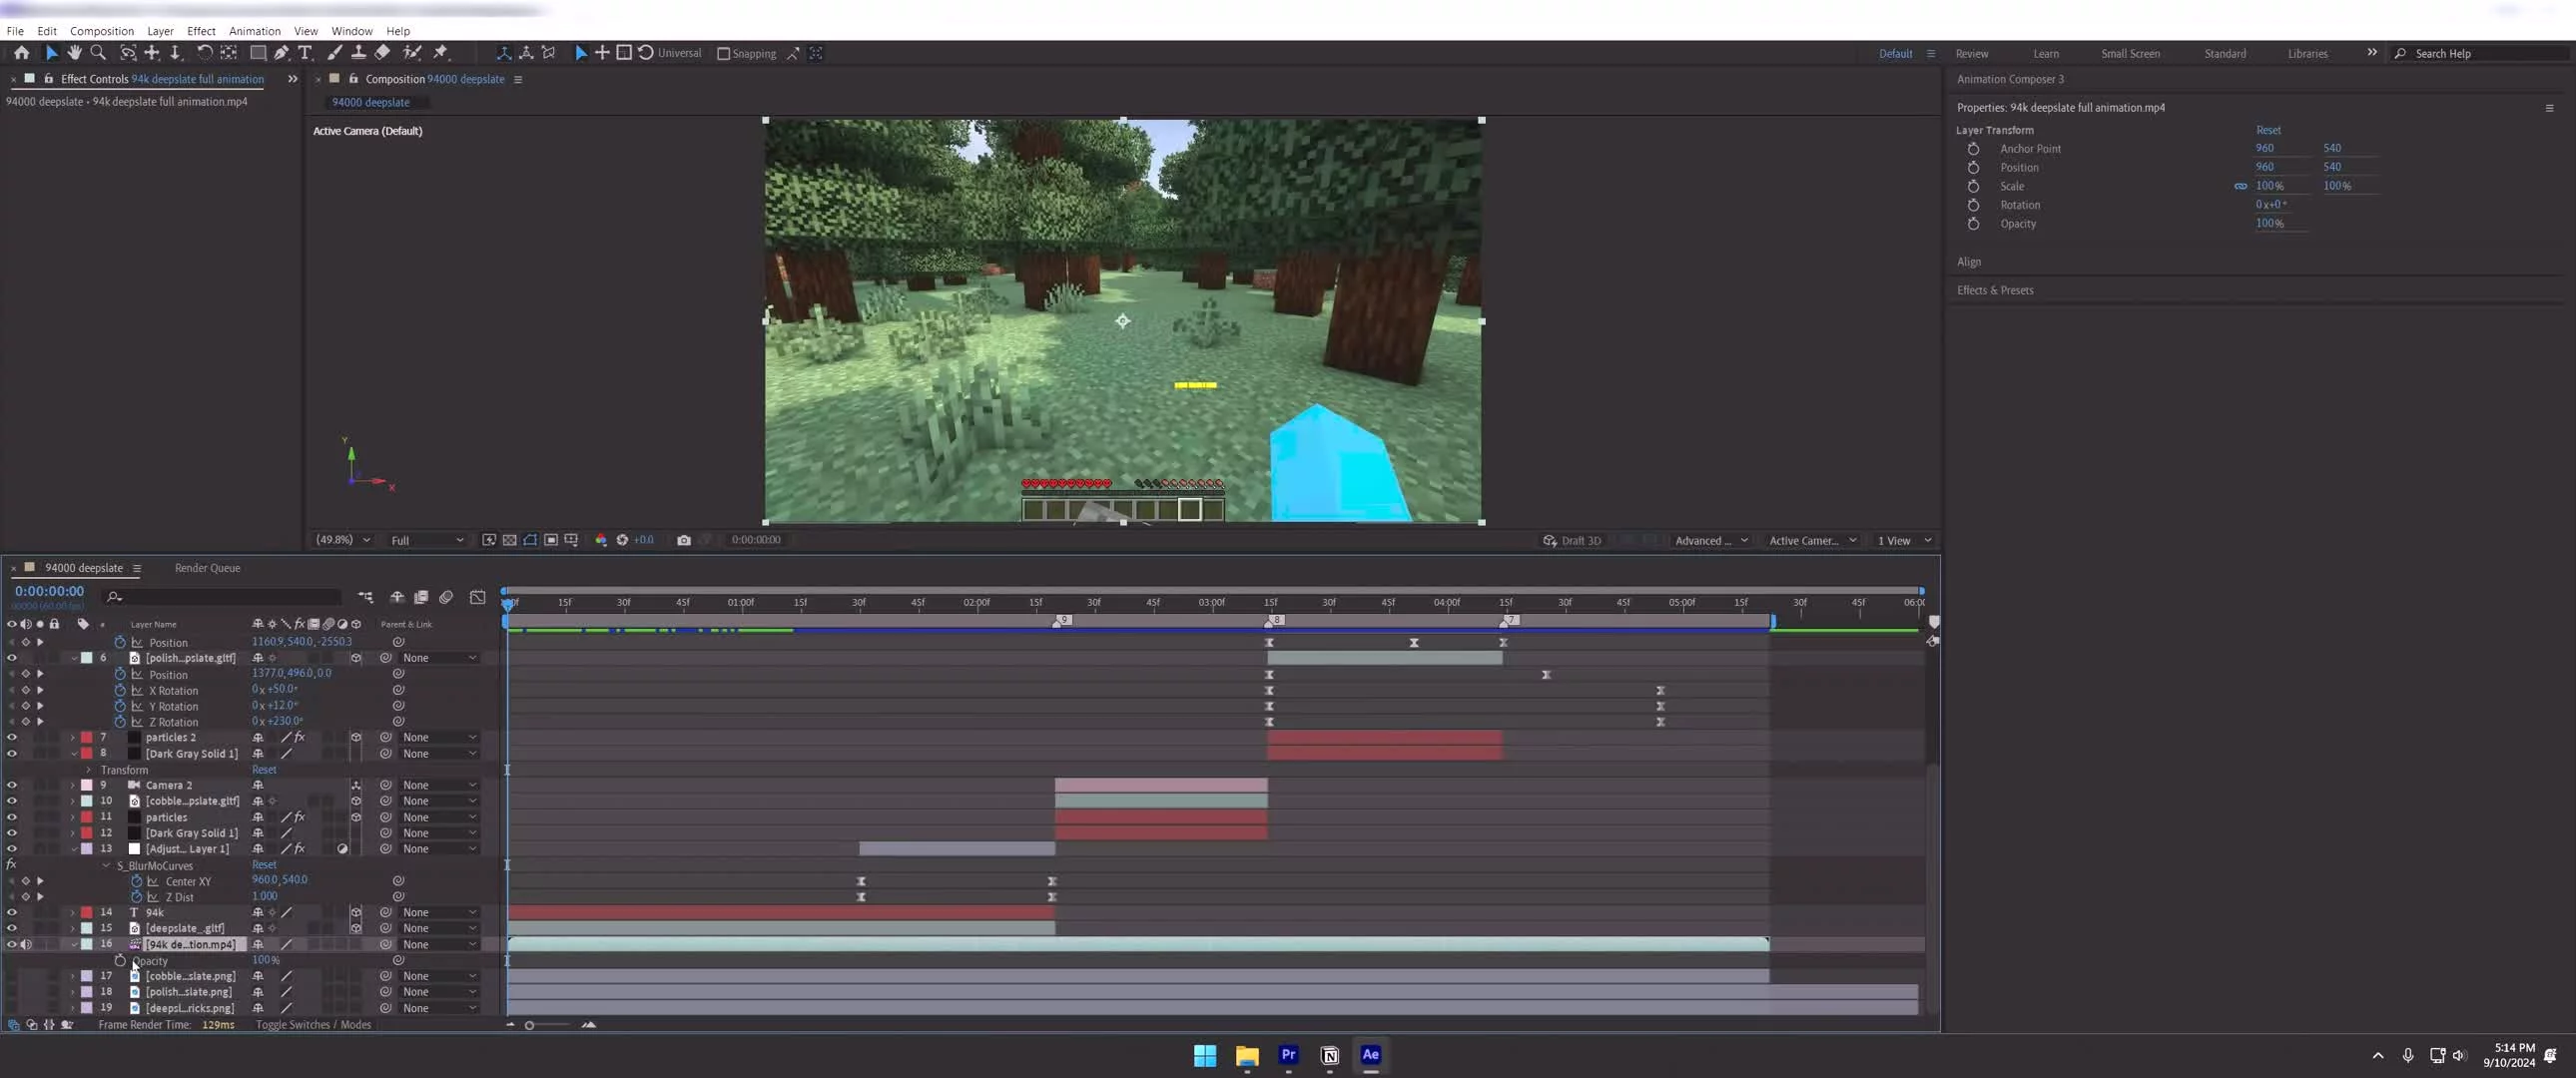The width and height of the screenshot is (2576, 1078).
Task: Select the Orbit camera tool
Action: point(128,53)
